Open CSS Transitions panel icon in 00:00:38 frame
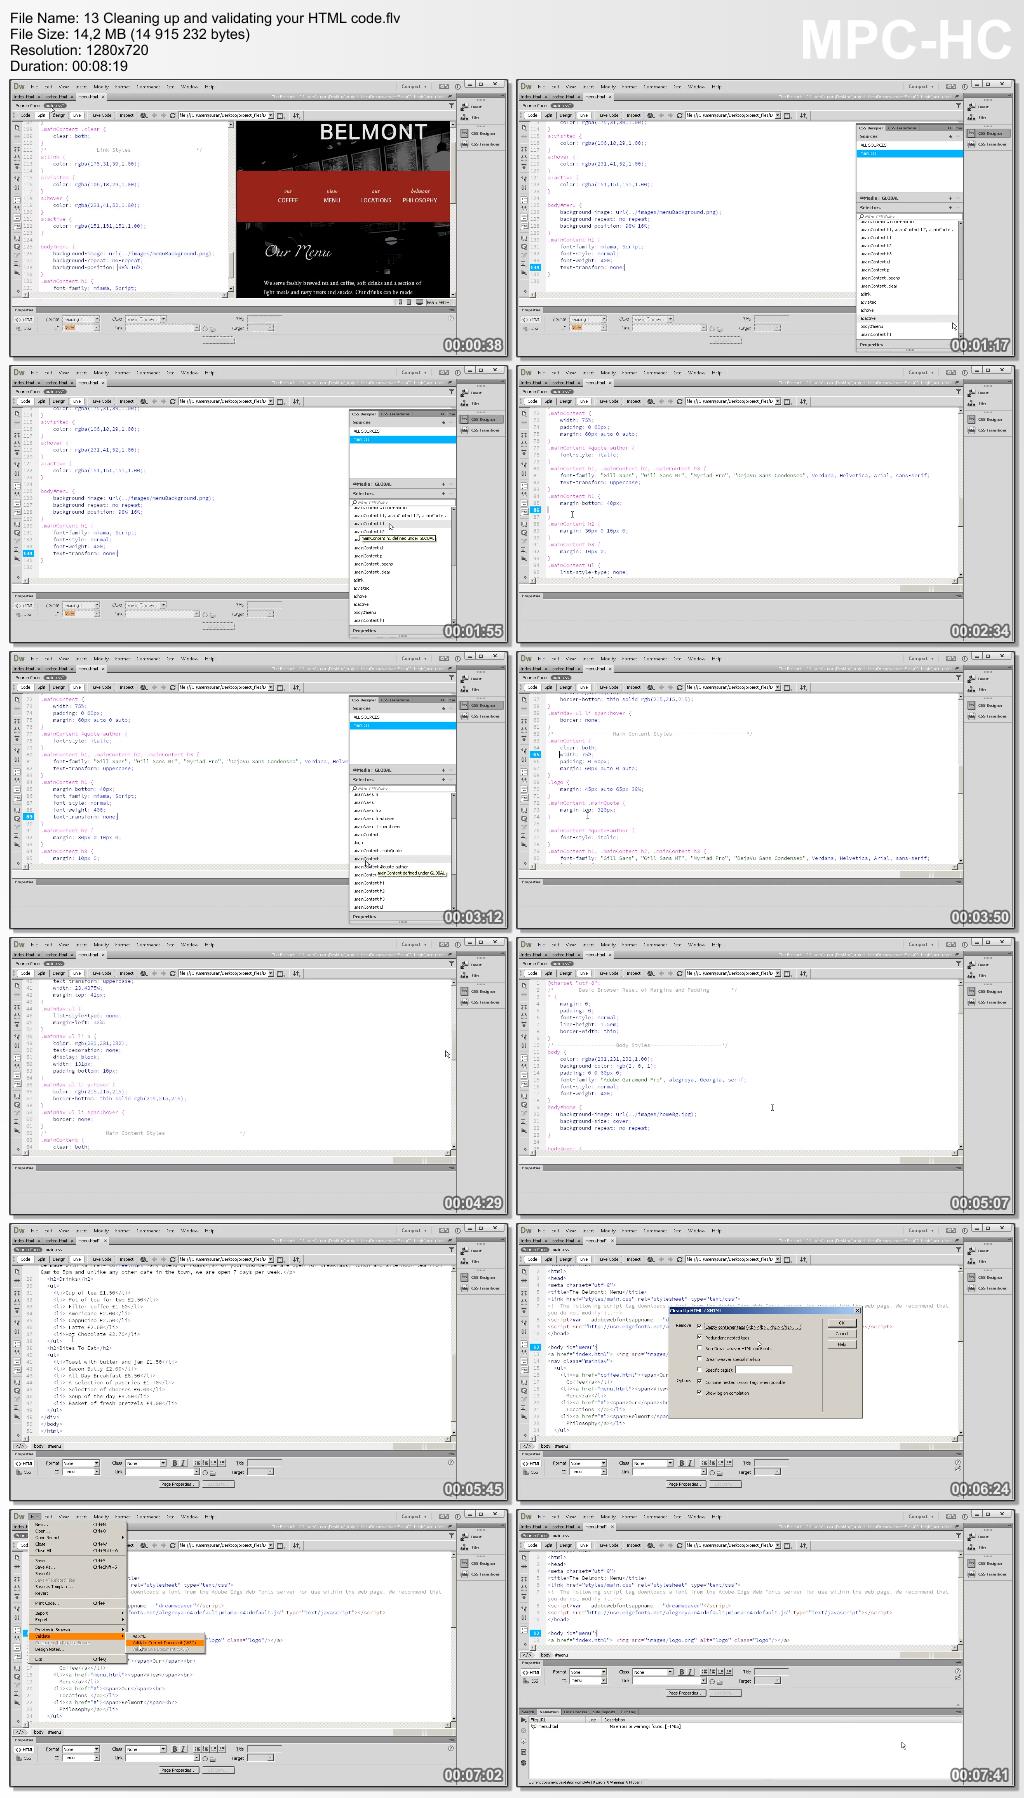The image size is (1024, 1798). click(x=464, y=144)
